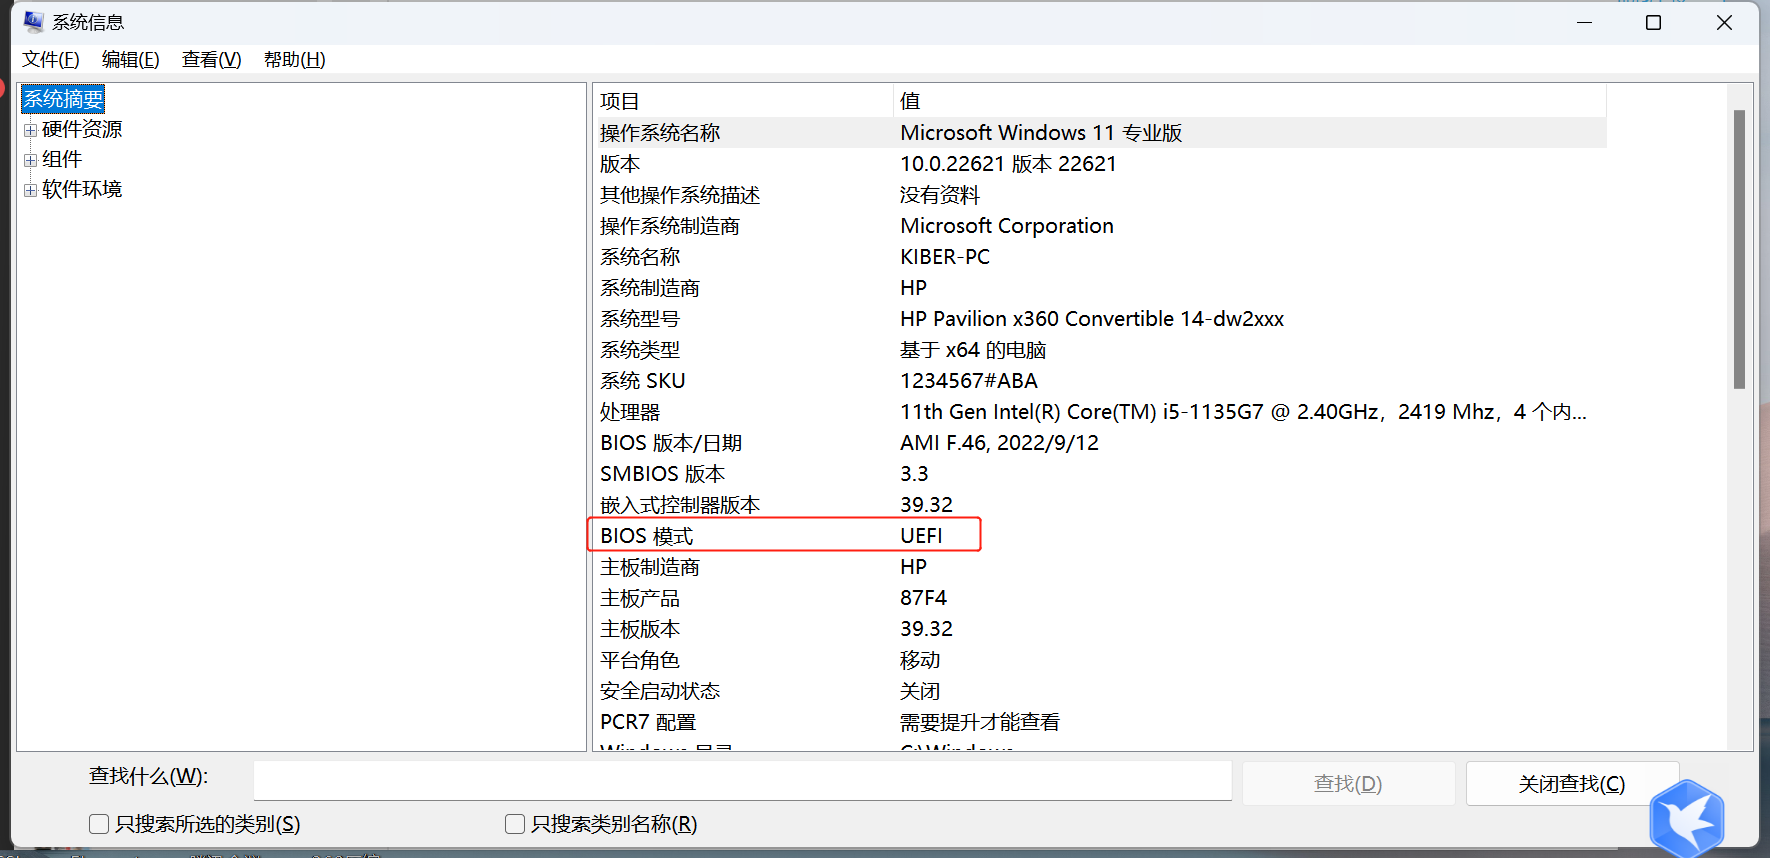Open the 查看(V) menu

pyautogui.click(x=212, y=60)
